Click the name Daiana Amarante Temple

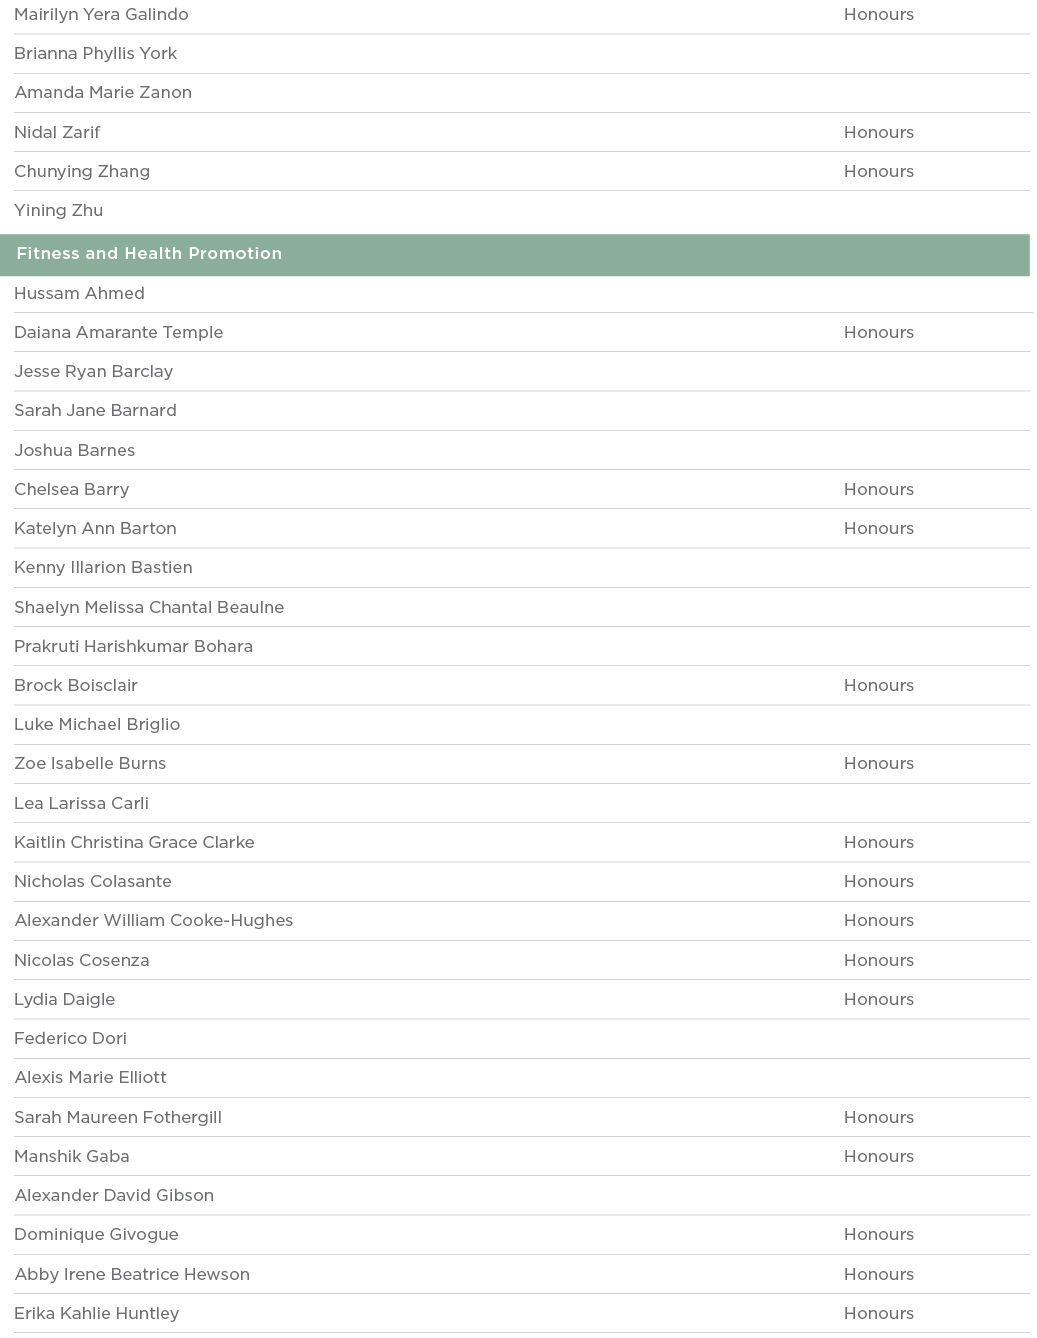118,332
